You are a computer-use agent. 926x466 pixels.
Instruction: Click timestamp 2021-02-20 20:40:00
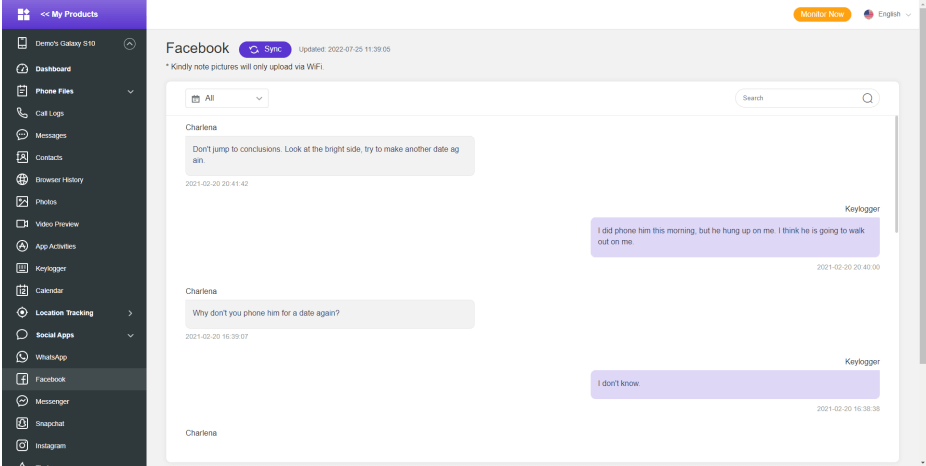(848, 267)
